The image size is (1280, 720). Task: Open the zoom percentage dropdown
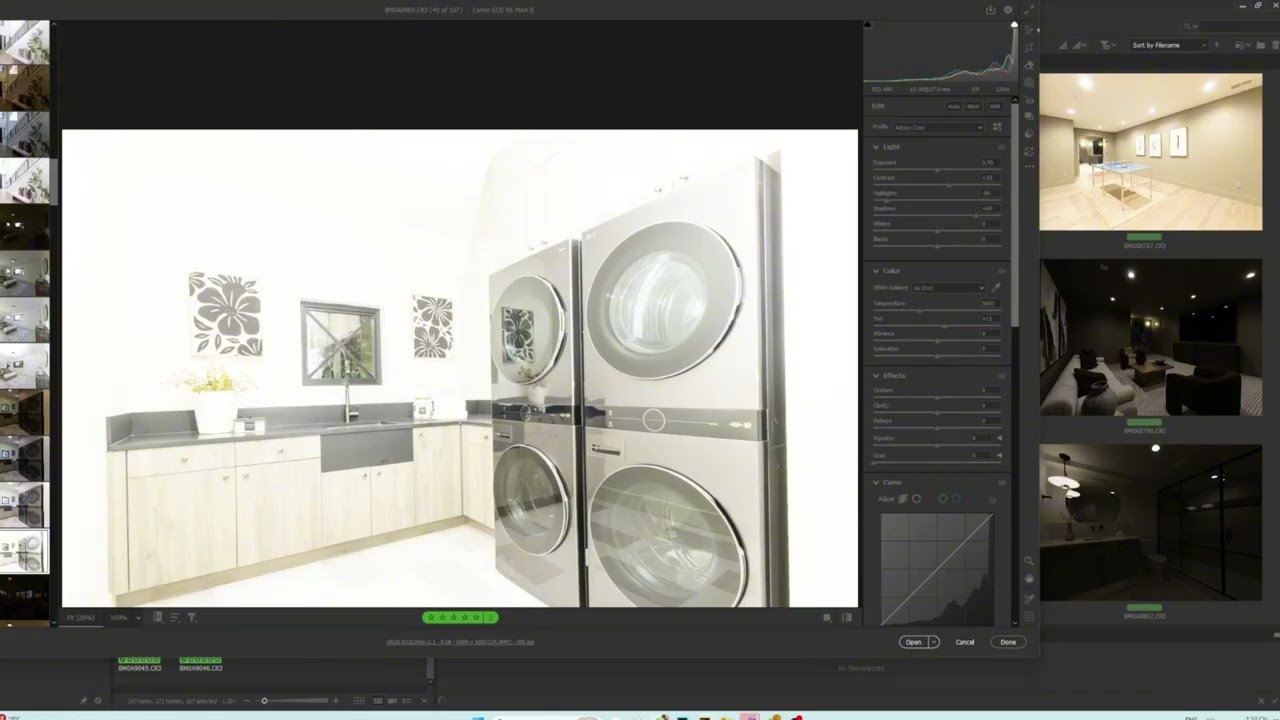[x=138, y=618]
